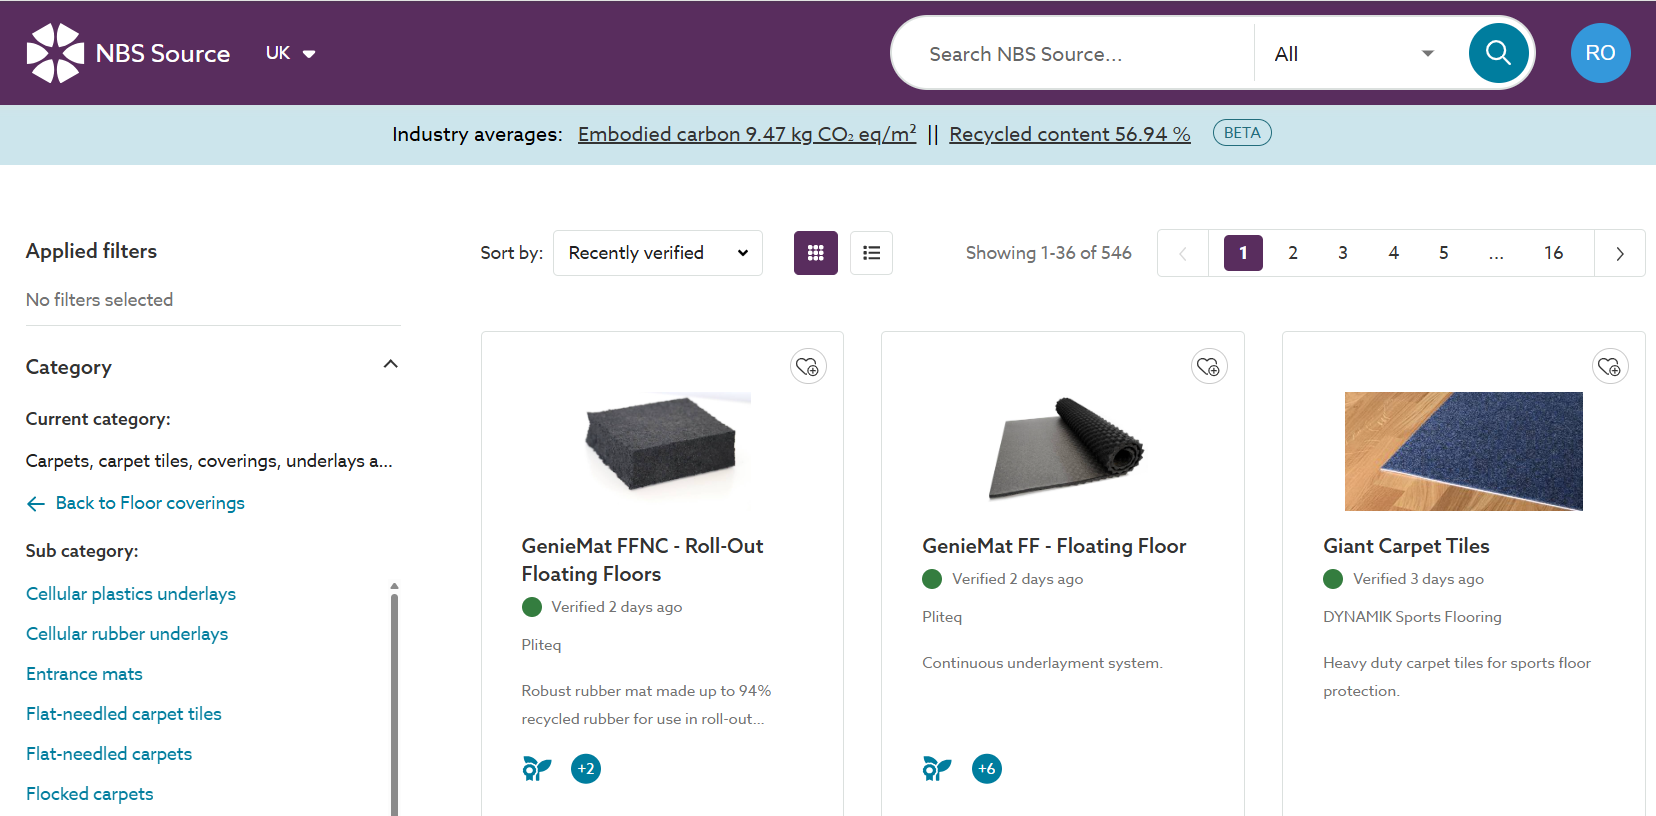
Task: Collapse the Category filter section
Action: (391, 364)
